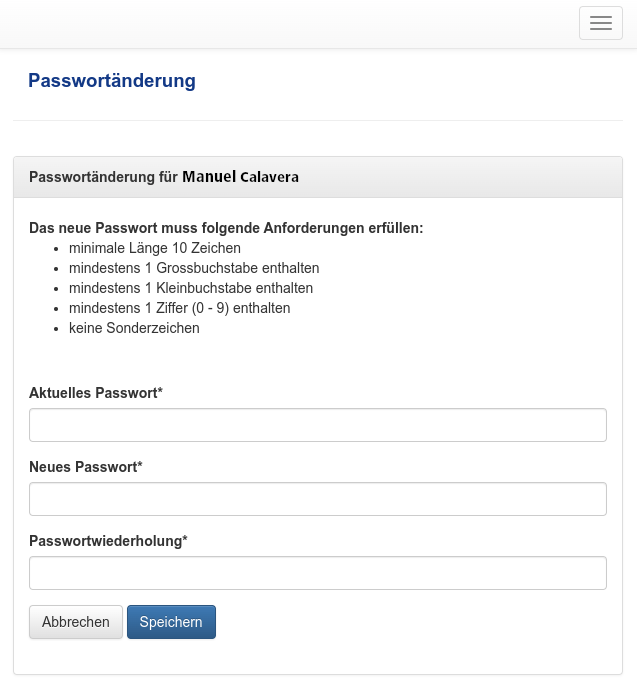The width and height of the screenshot is (637, 691).
Task: Click the blue Passwortänderung page heading
Action: pos(112,81)
